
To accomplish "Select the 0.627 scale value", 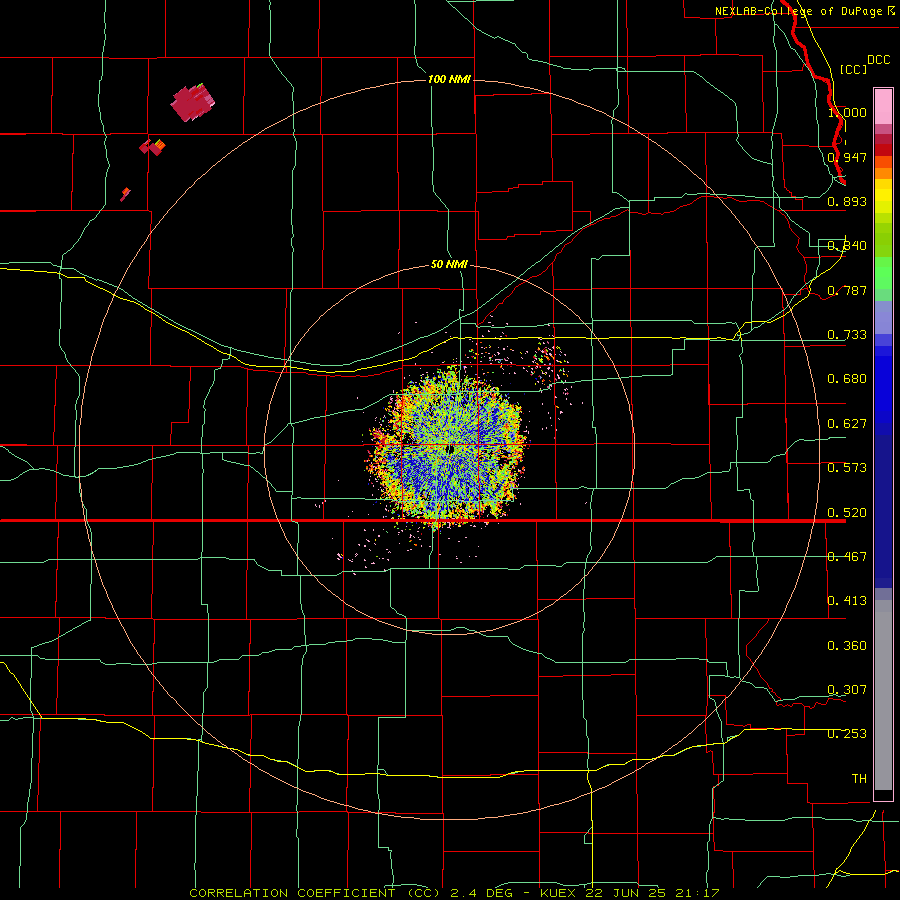I will pyautogui.click(x=847, y=424).
